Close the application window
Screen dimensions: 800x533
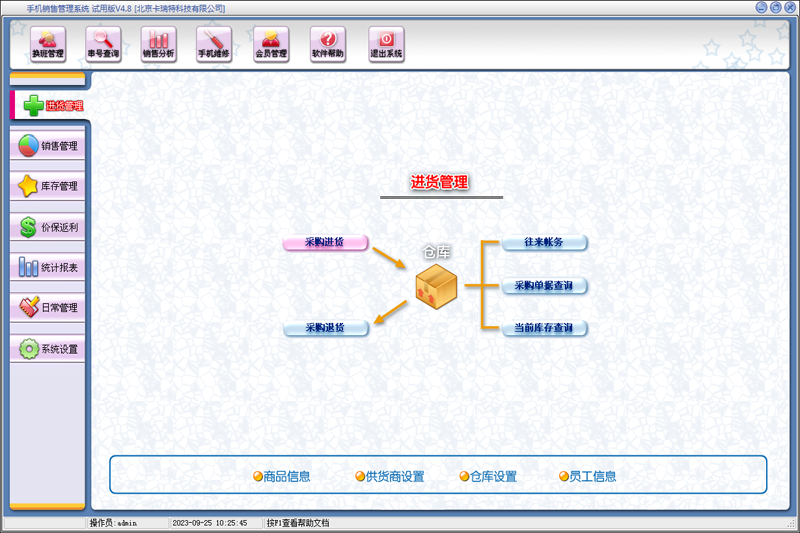pyautogui.click(x=790, y=7)
